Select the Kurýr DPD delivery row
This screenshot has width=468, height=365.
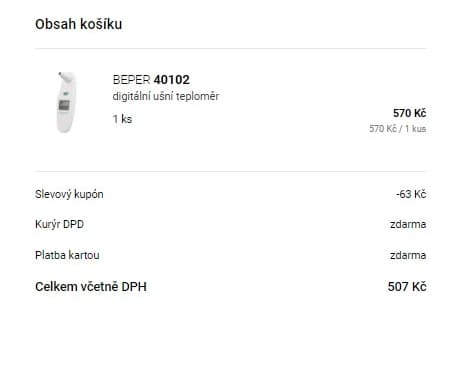click(x=230, y=224)
